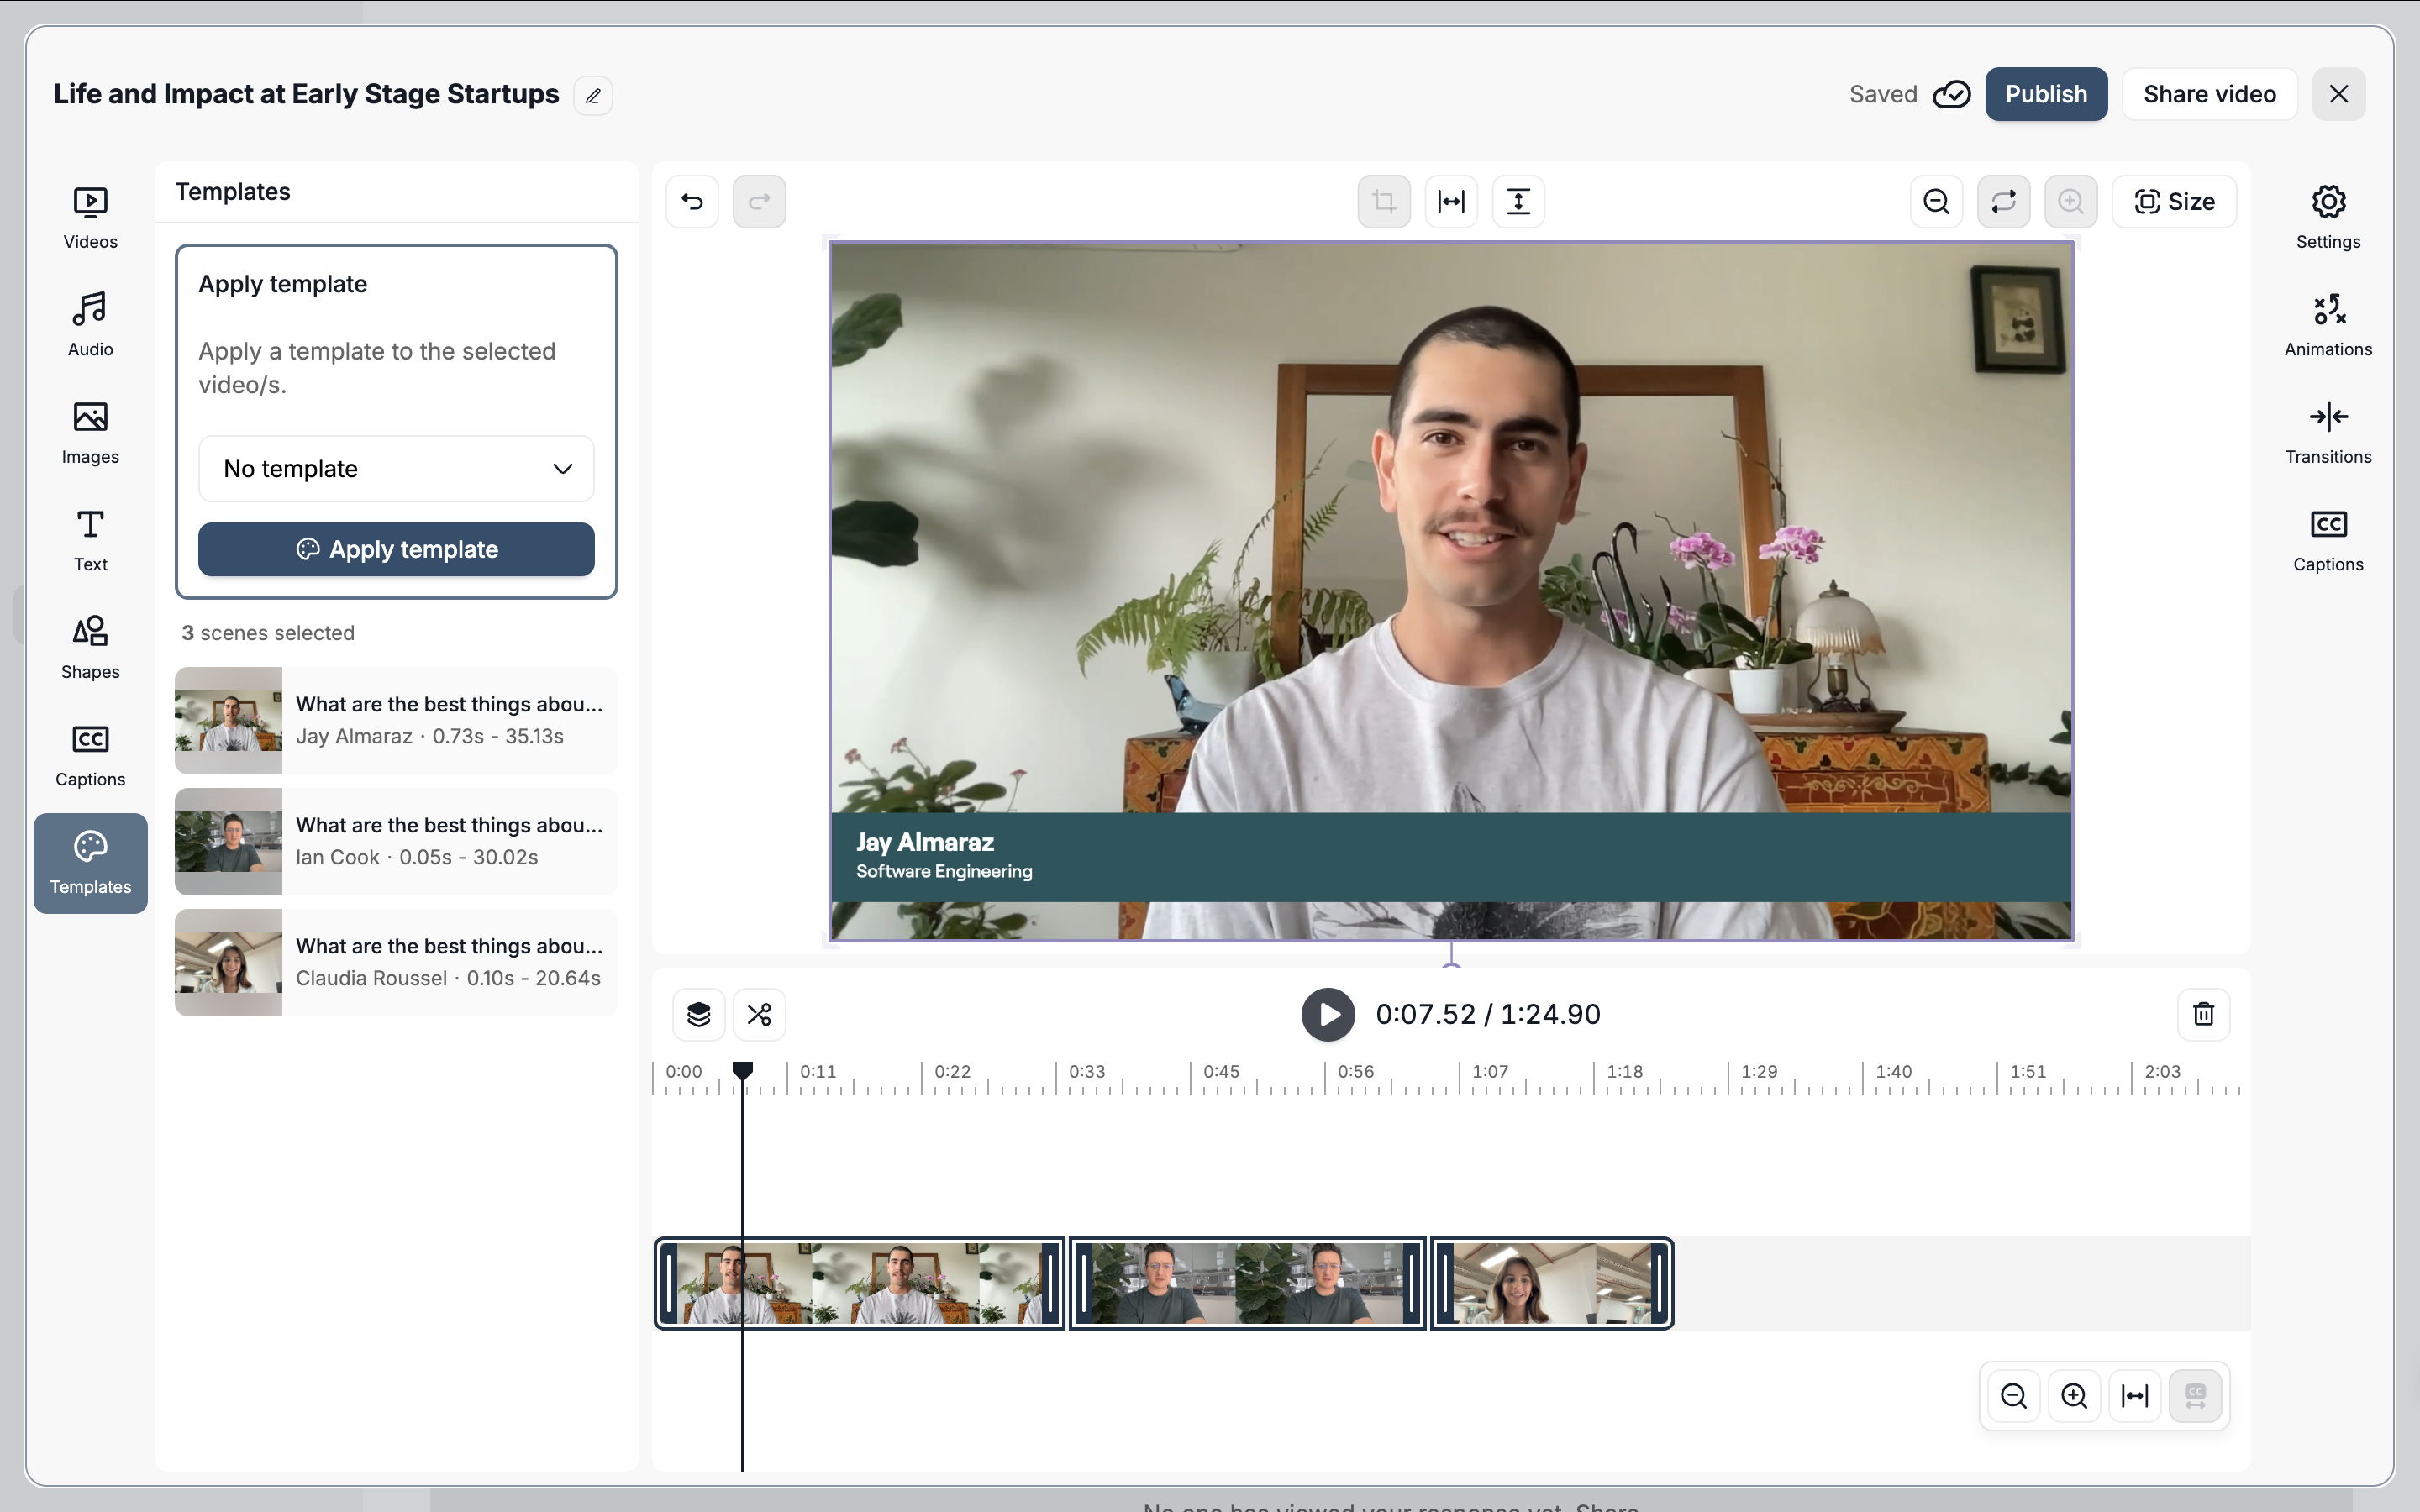This screenshot has height=1512, width=2420.
Task: Switch to the Audio tab
Action: coord(90,325)
